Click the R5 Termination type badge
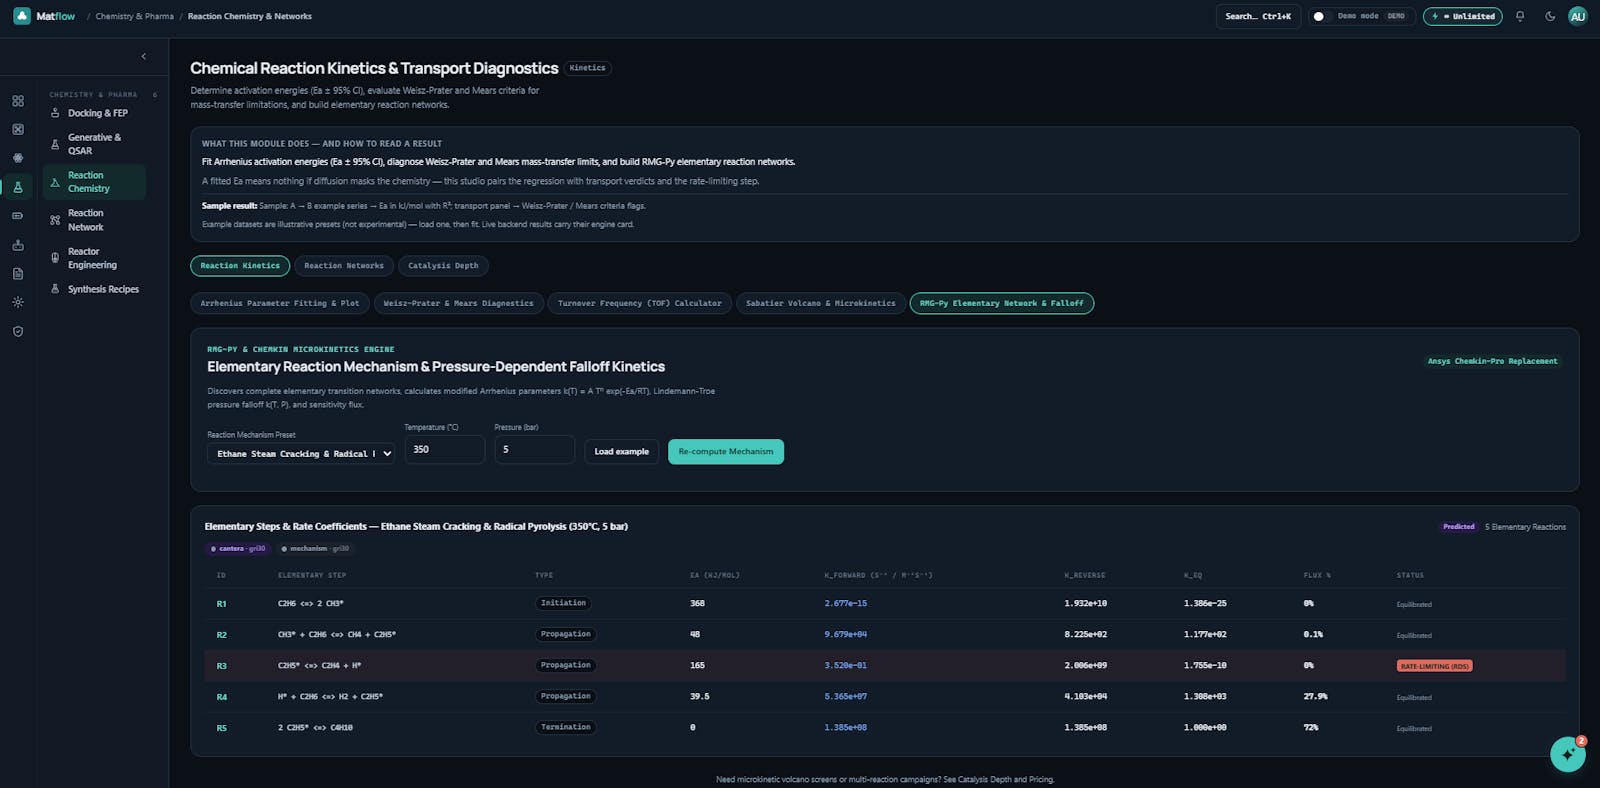This screenshot has width=1600, height=788. coord(566,728)
